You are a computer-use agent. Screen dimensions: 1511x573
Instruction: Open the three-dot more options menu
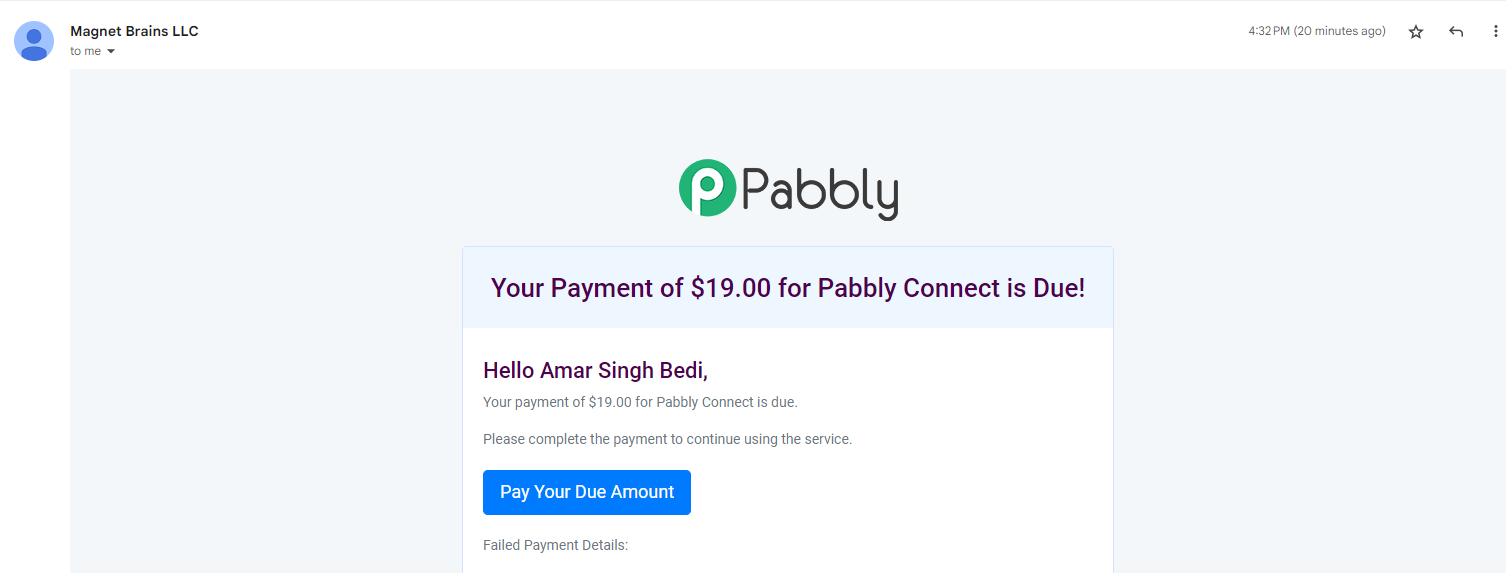(1496, 32)
